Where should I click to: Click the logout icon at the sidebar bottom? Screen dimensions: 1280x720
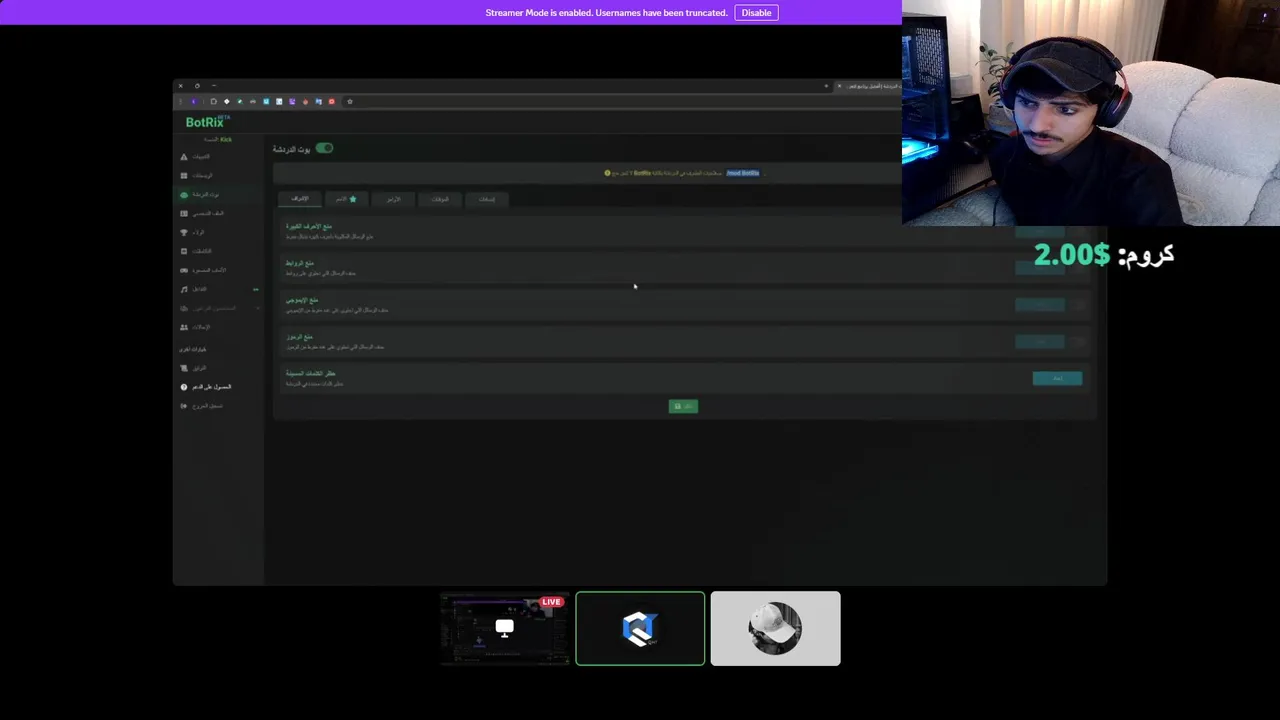click(184, 406)
